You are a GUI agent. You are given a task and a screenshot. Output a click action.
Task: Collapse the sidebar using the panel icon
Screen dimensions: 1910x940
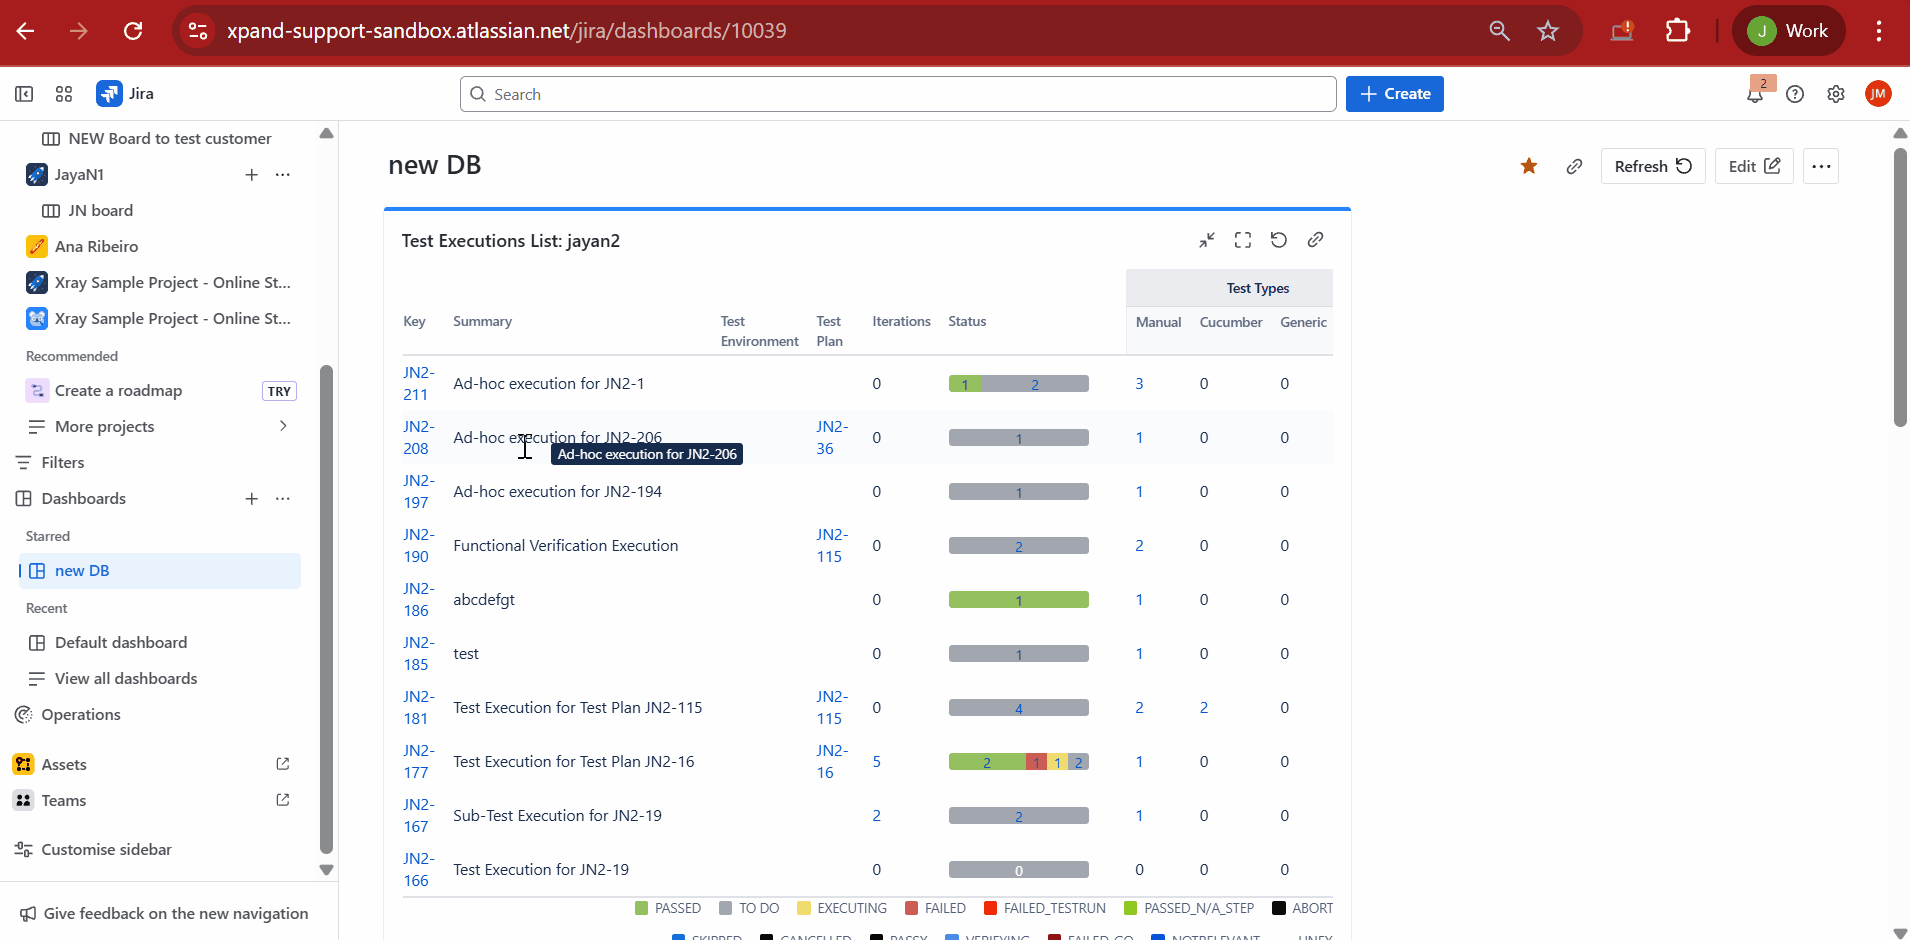pos(24,94)
